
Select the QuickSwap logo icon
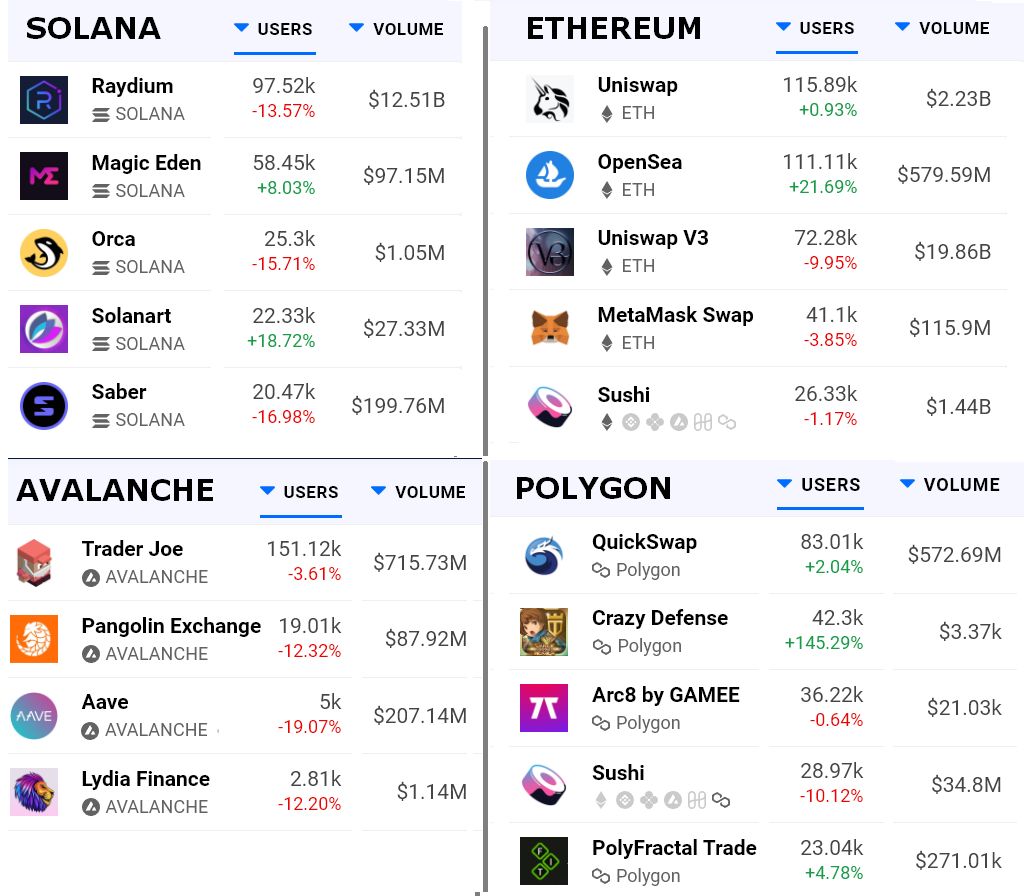(543, 555)
